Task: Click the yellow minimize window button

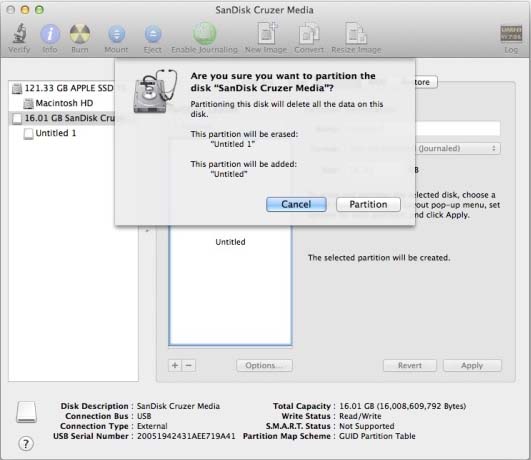Action: coord(25,10)
